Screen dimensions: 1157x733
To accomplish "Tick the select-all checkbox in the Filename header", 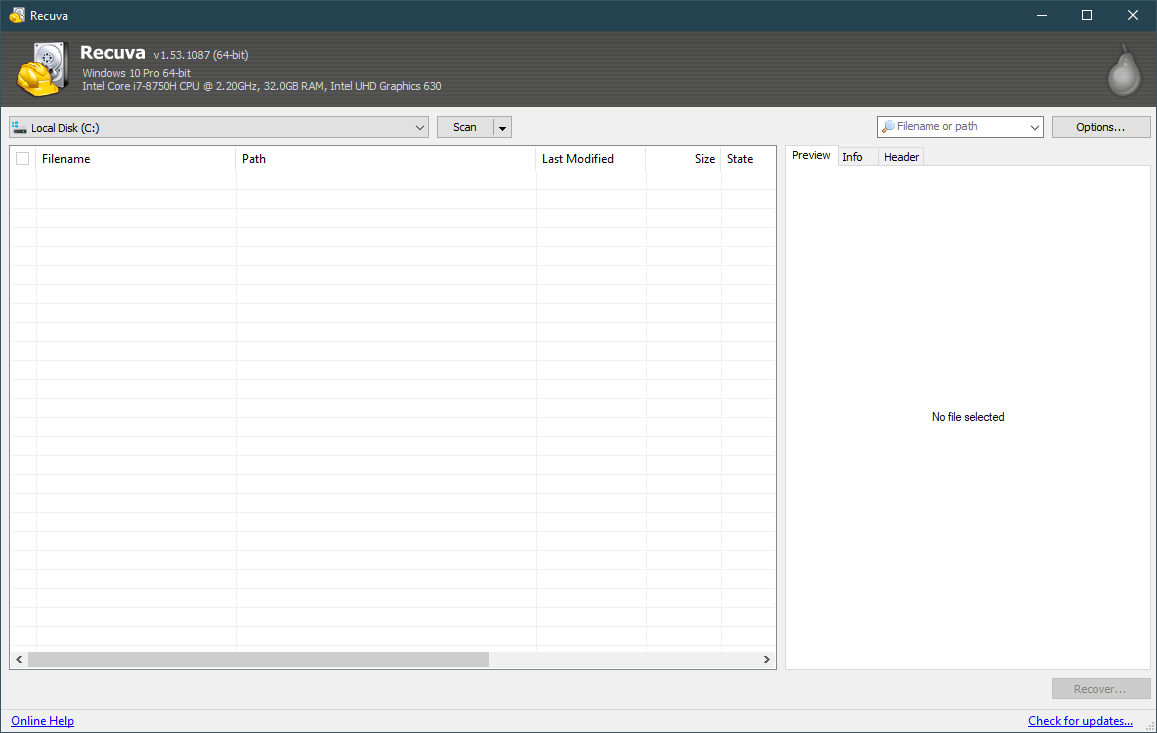I will 23,159.
